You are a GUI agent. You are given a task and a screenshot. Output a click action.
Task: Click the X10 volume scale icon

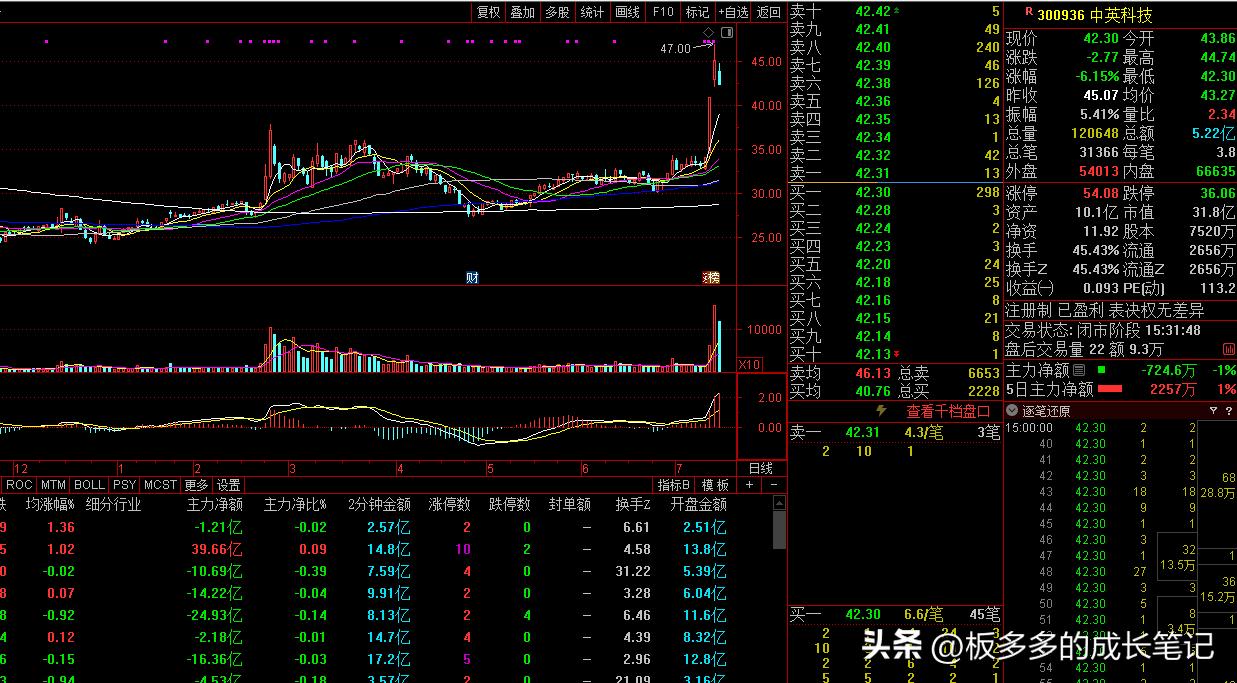[x=748, y=365]
